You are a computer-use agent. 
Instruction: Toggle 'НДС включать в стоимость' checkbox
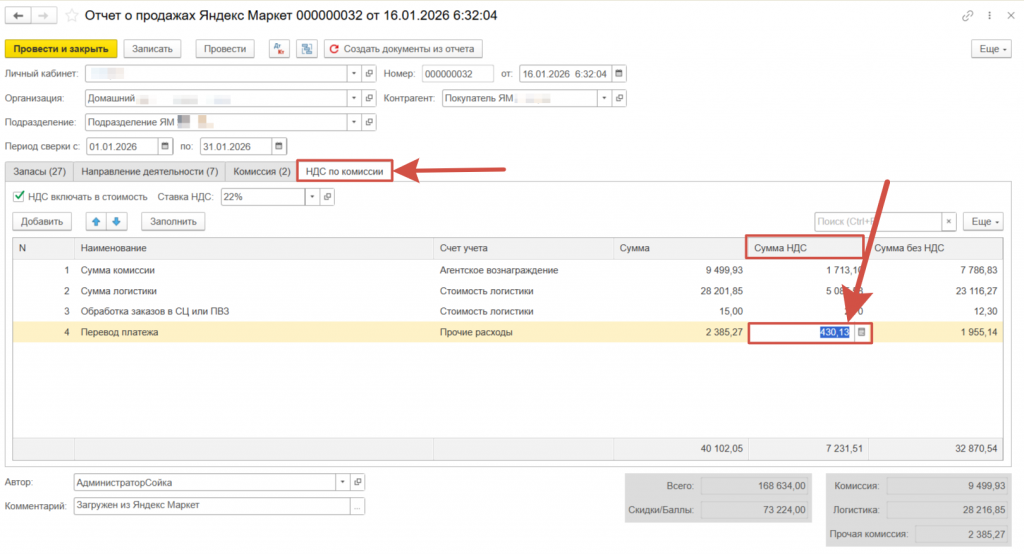(19, 197)
